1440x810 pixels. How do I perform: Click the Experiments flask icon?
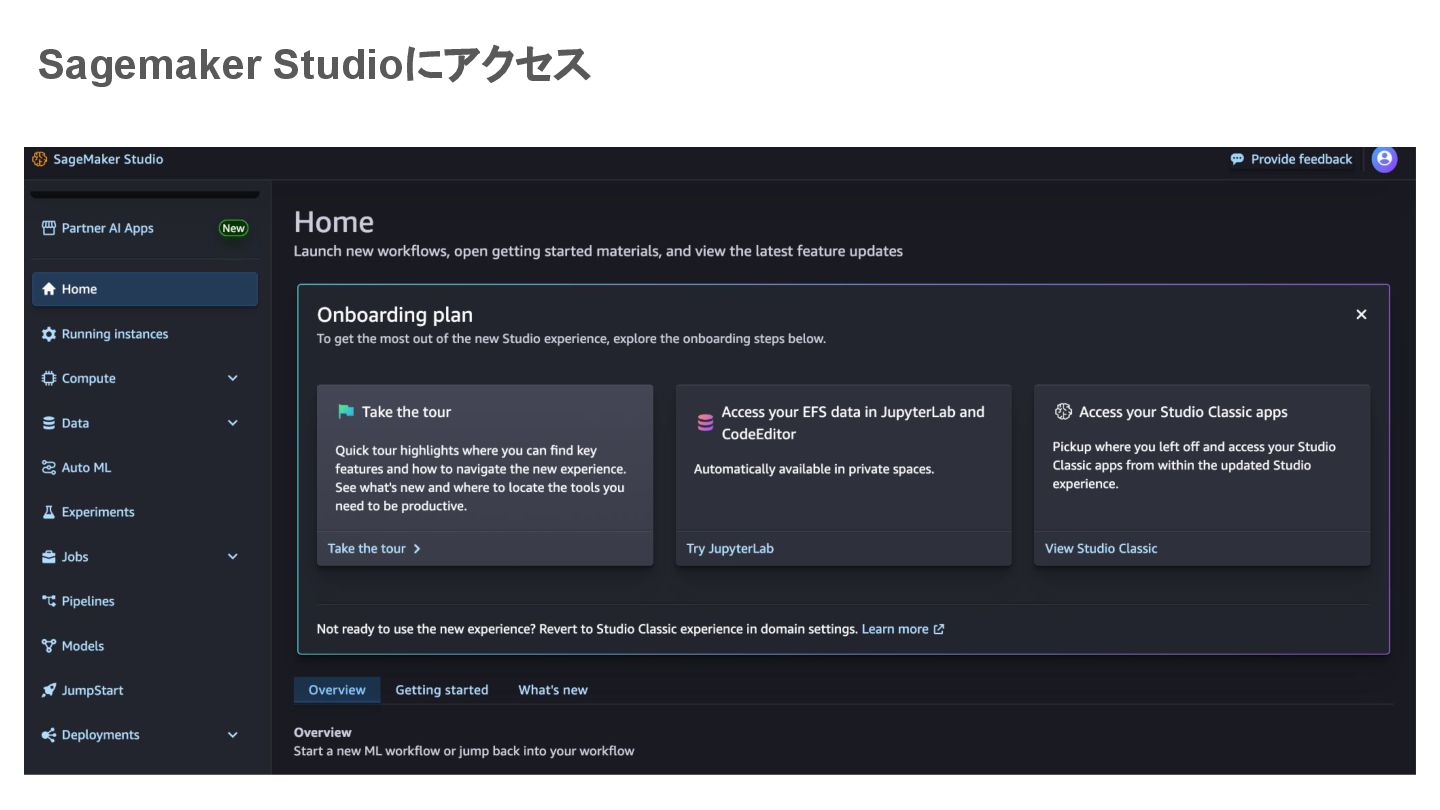pyautogui.click(x=48, y=512)
